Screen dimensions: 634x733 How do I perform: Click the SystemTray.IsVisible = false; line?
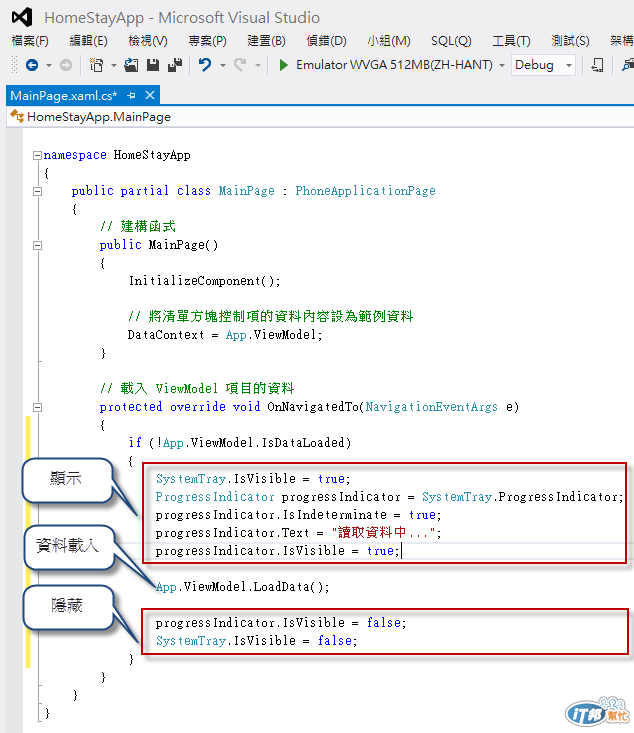(x=257, y=641)
